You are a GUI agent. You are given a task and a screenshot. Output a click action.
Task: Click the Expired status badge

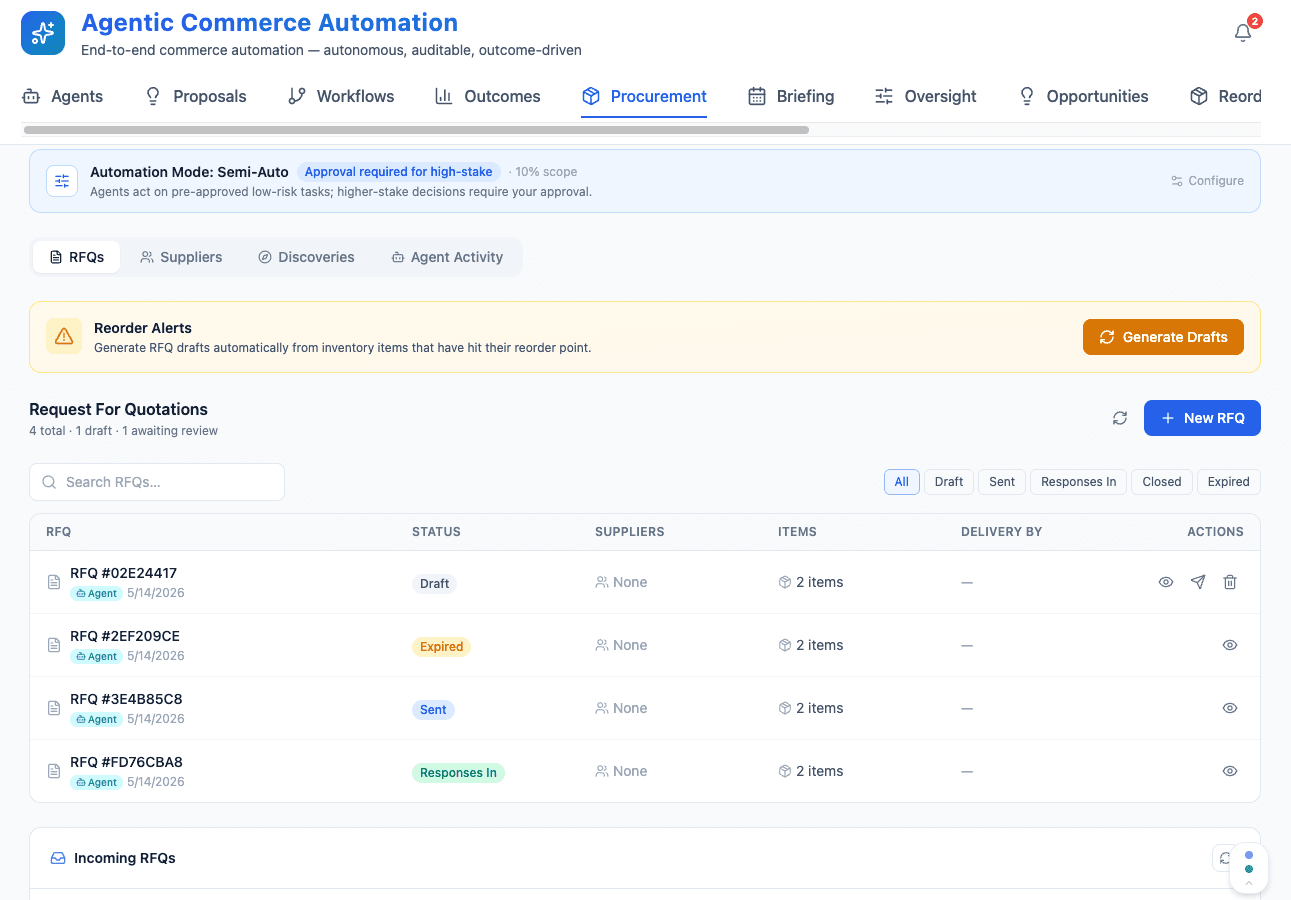tap(441, 646)
